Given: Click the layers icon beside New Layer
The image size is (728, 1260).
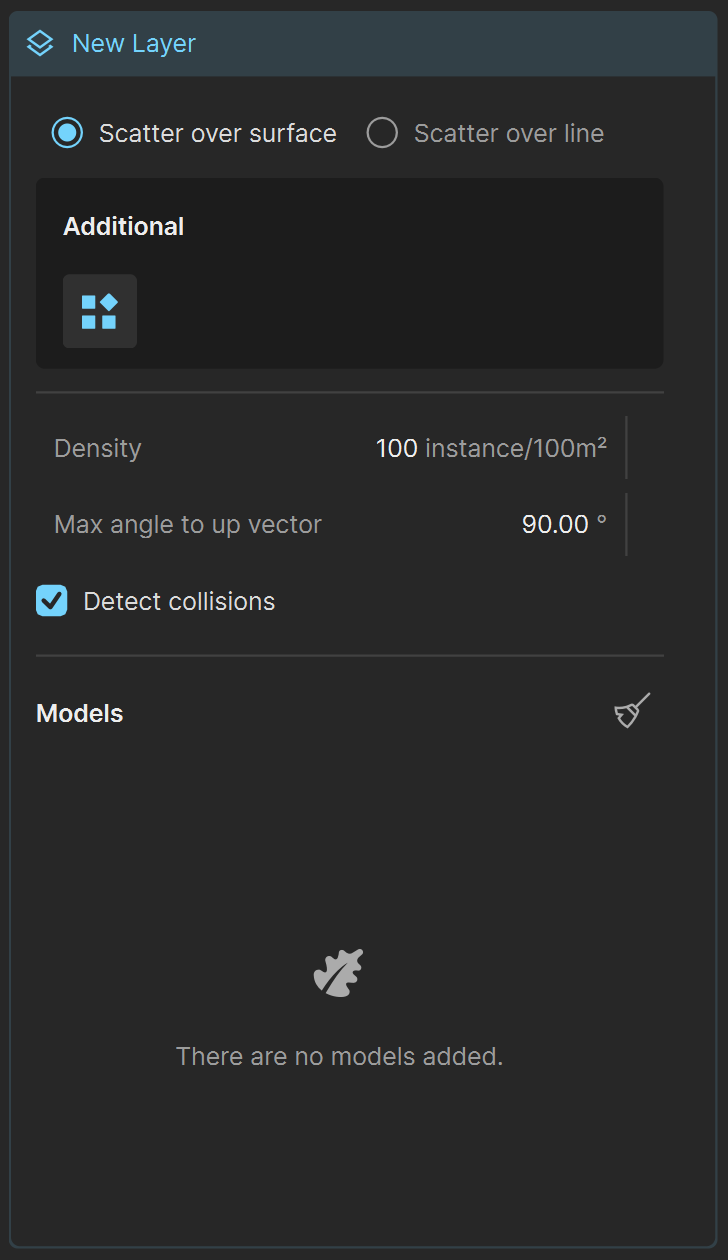Looking at the screenshot, I should [x=40, y=44].
